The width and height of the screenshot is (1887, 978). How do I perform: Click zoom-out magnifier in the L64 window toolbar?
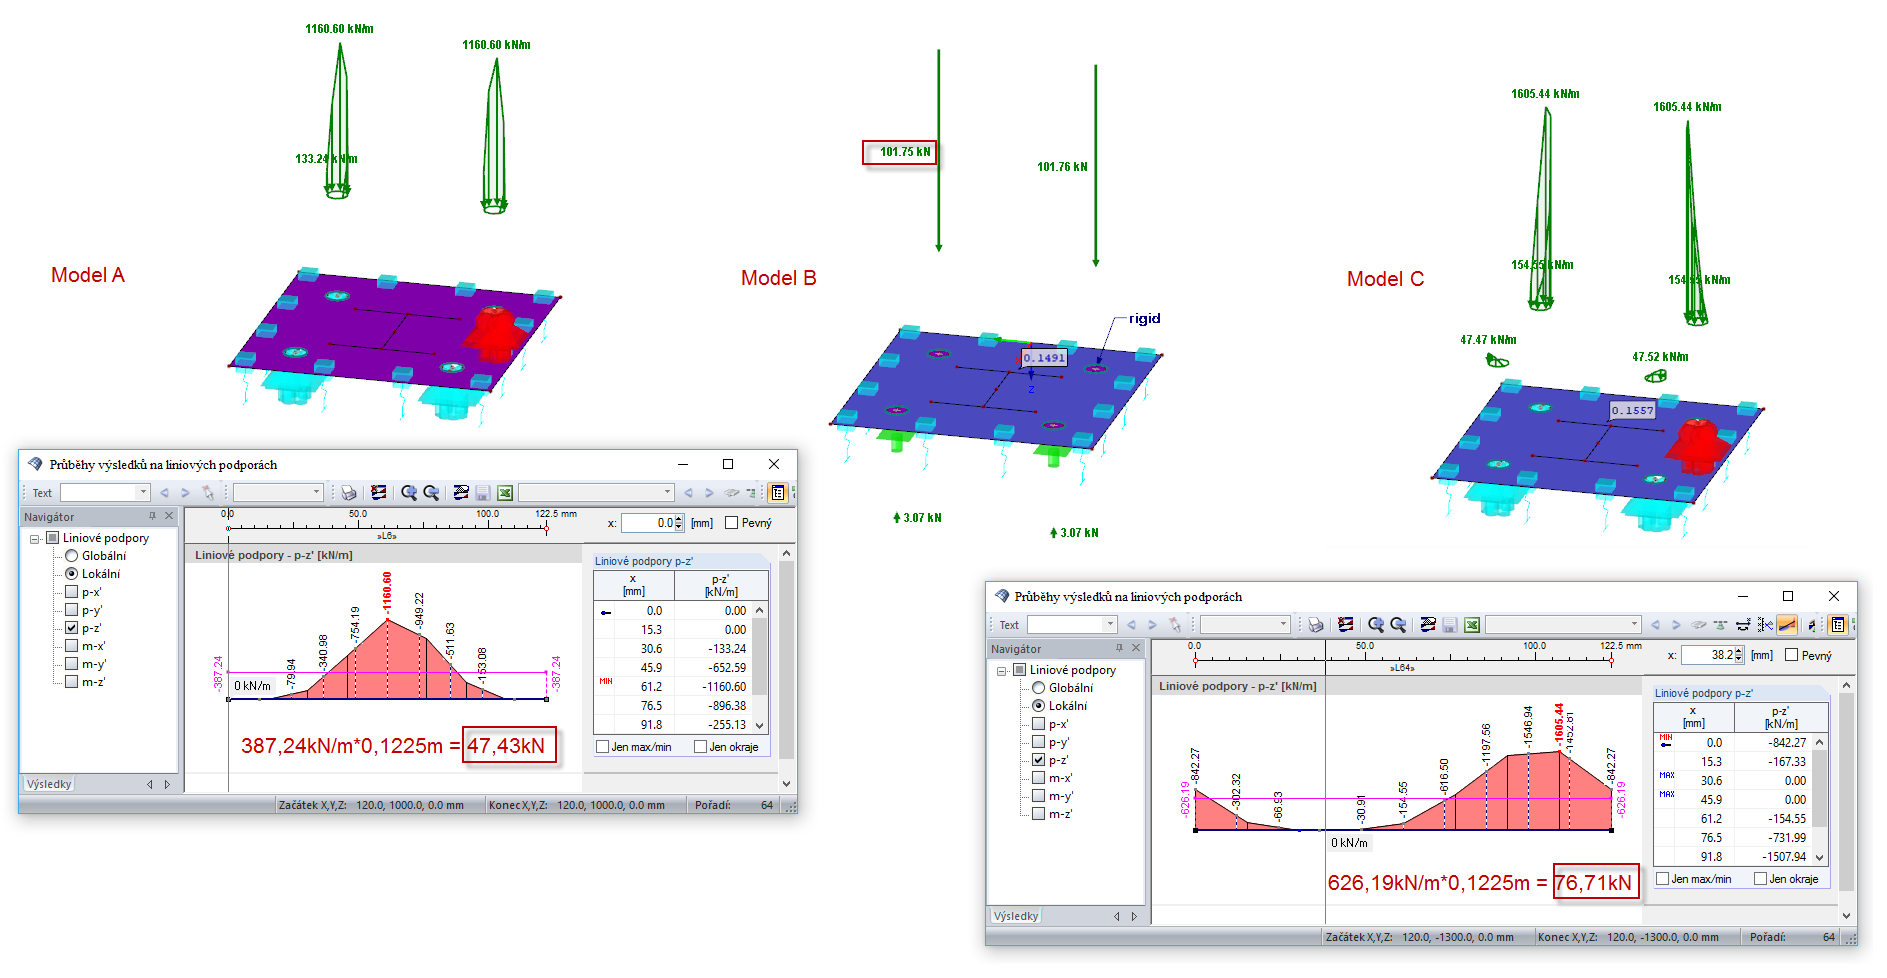(x=1398, y=625)
